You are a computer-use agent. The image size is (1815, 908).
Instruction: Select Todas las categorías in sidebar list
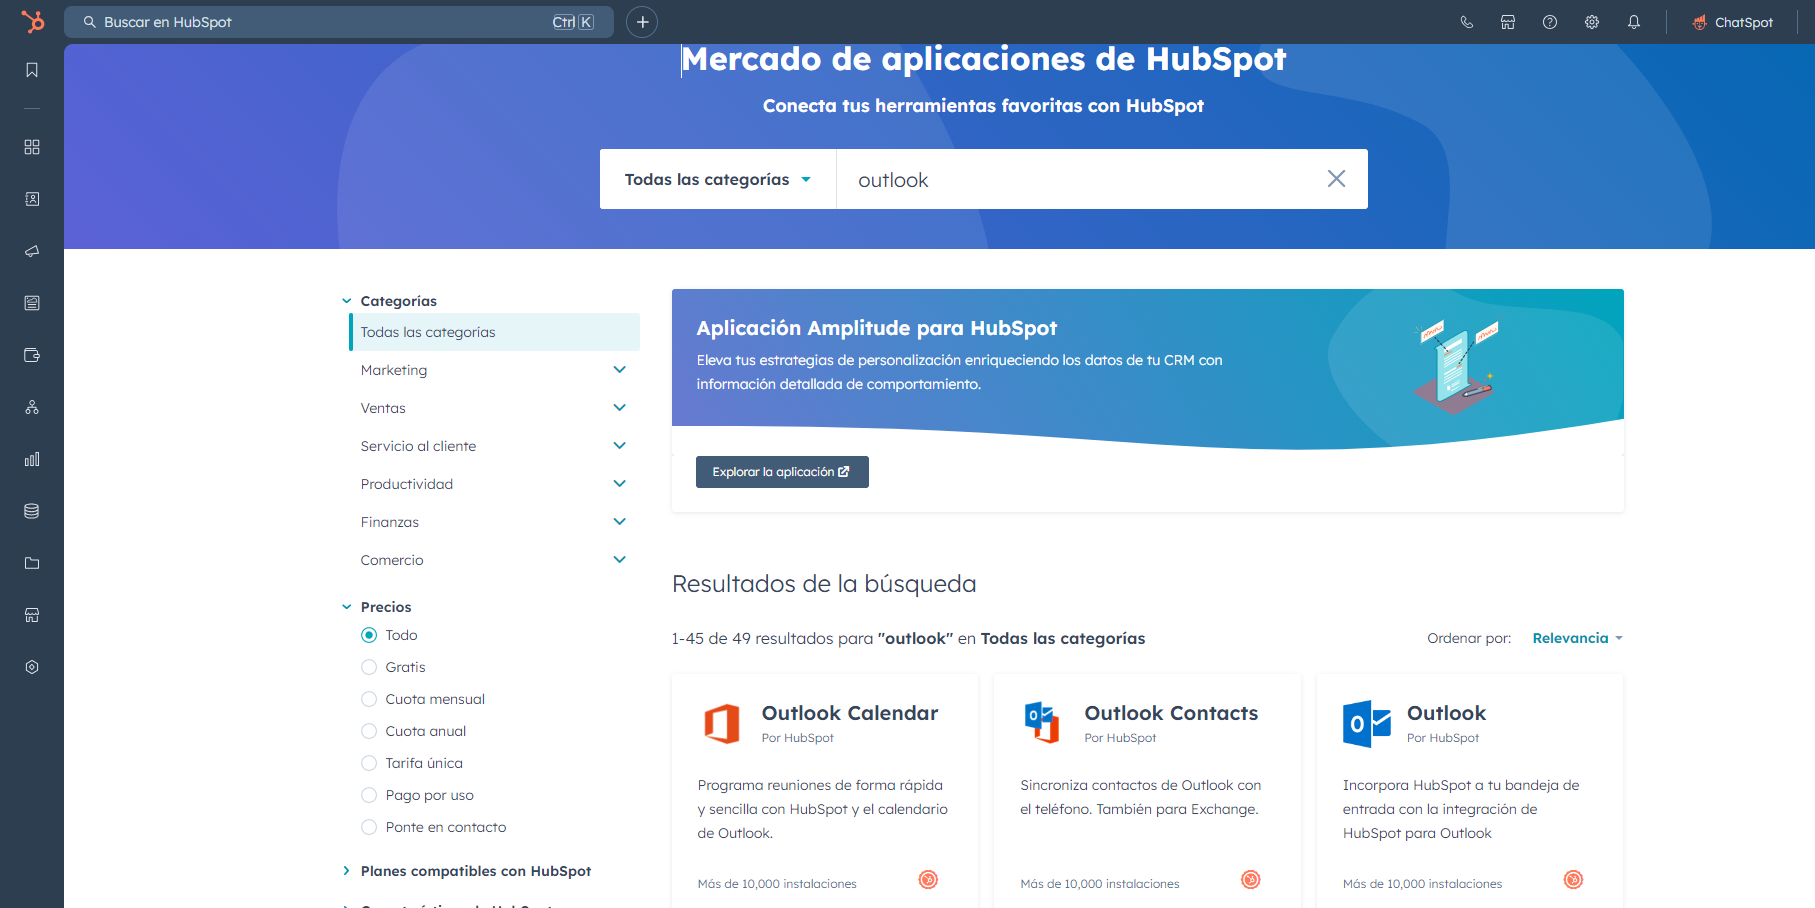click(494, 332)
